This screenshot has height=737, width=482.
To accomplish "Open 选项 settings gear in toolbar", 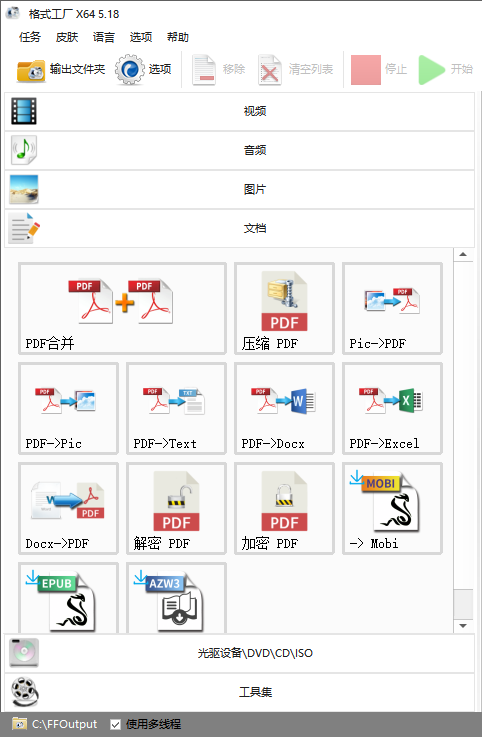I will pos(143,70).
